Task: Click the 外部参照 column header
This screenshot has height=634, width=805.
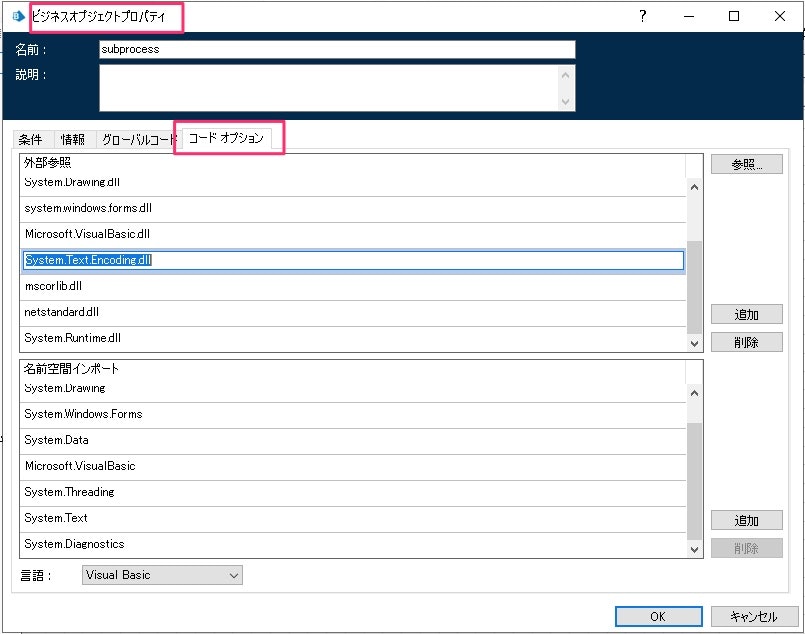Action: (353, 163)
